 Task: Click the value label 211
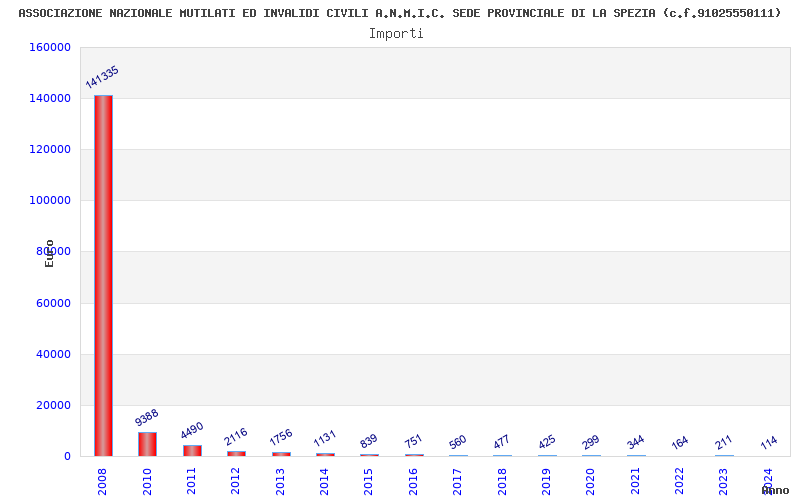coord(724,442)
